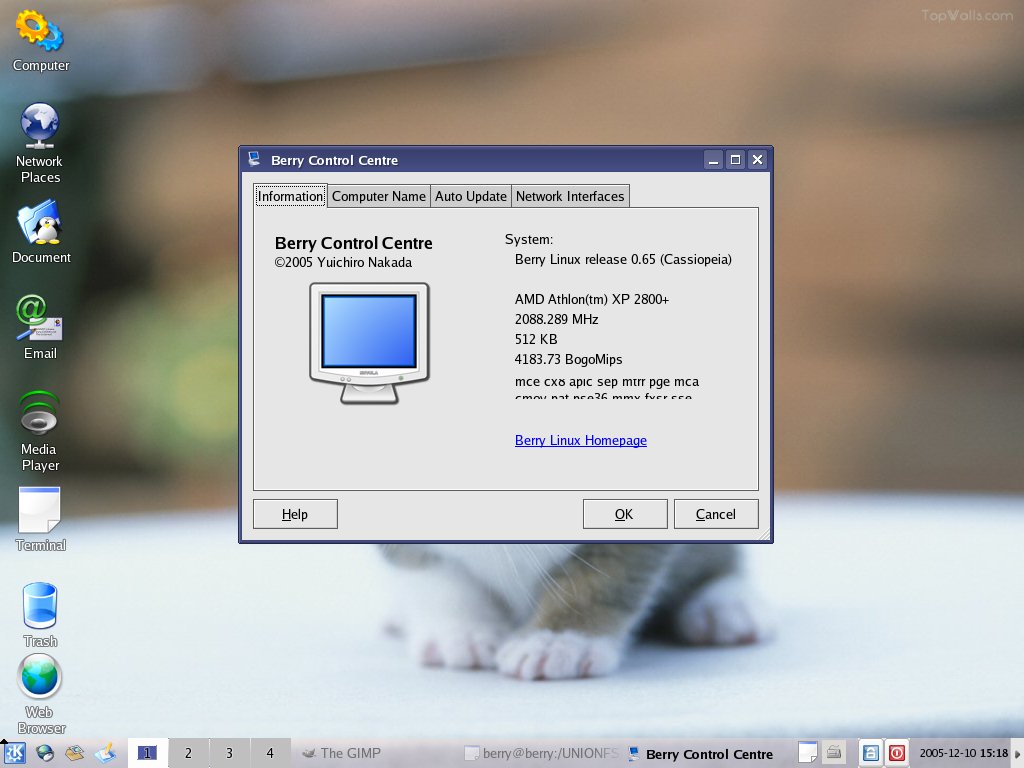The image size is (1024, 768).
Task: Click the red logout power icon
Action: pos(897,753)
